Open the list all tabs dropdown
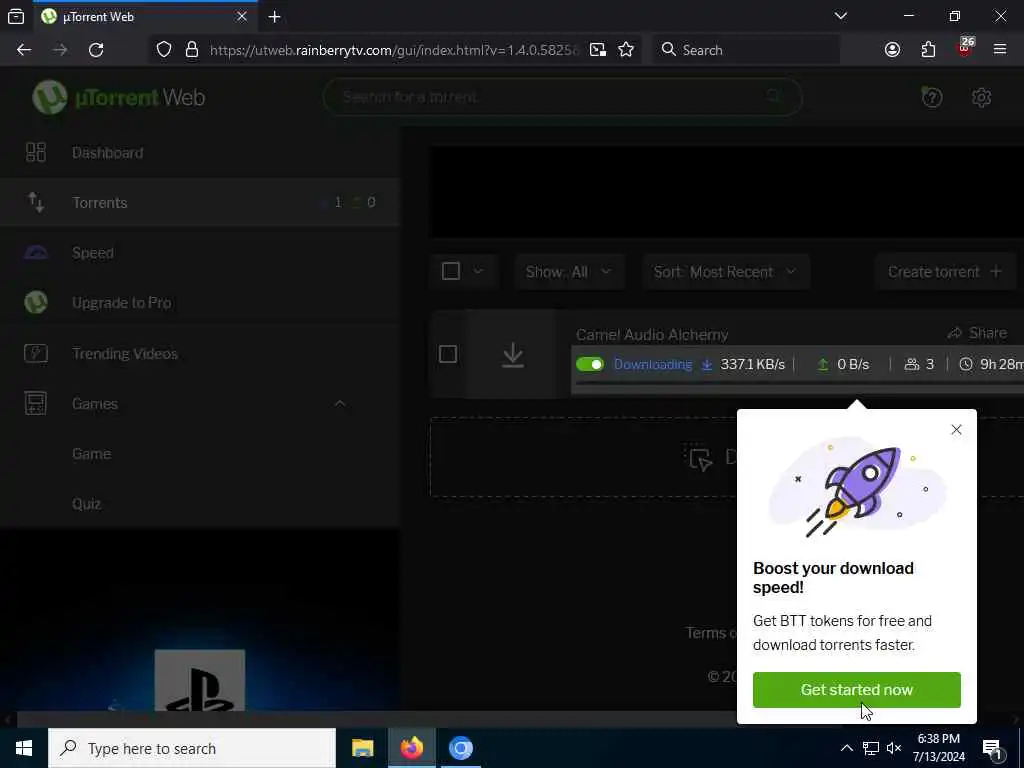This screenshot has width=1024, height=768. (x=840, y=16)
